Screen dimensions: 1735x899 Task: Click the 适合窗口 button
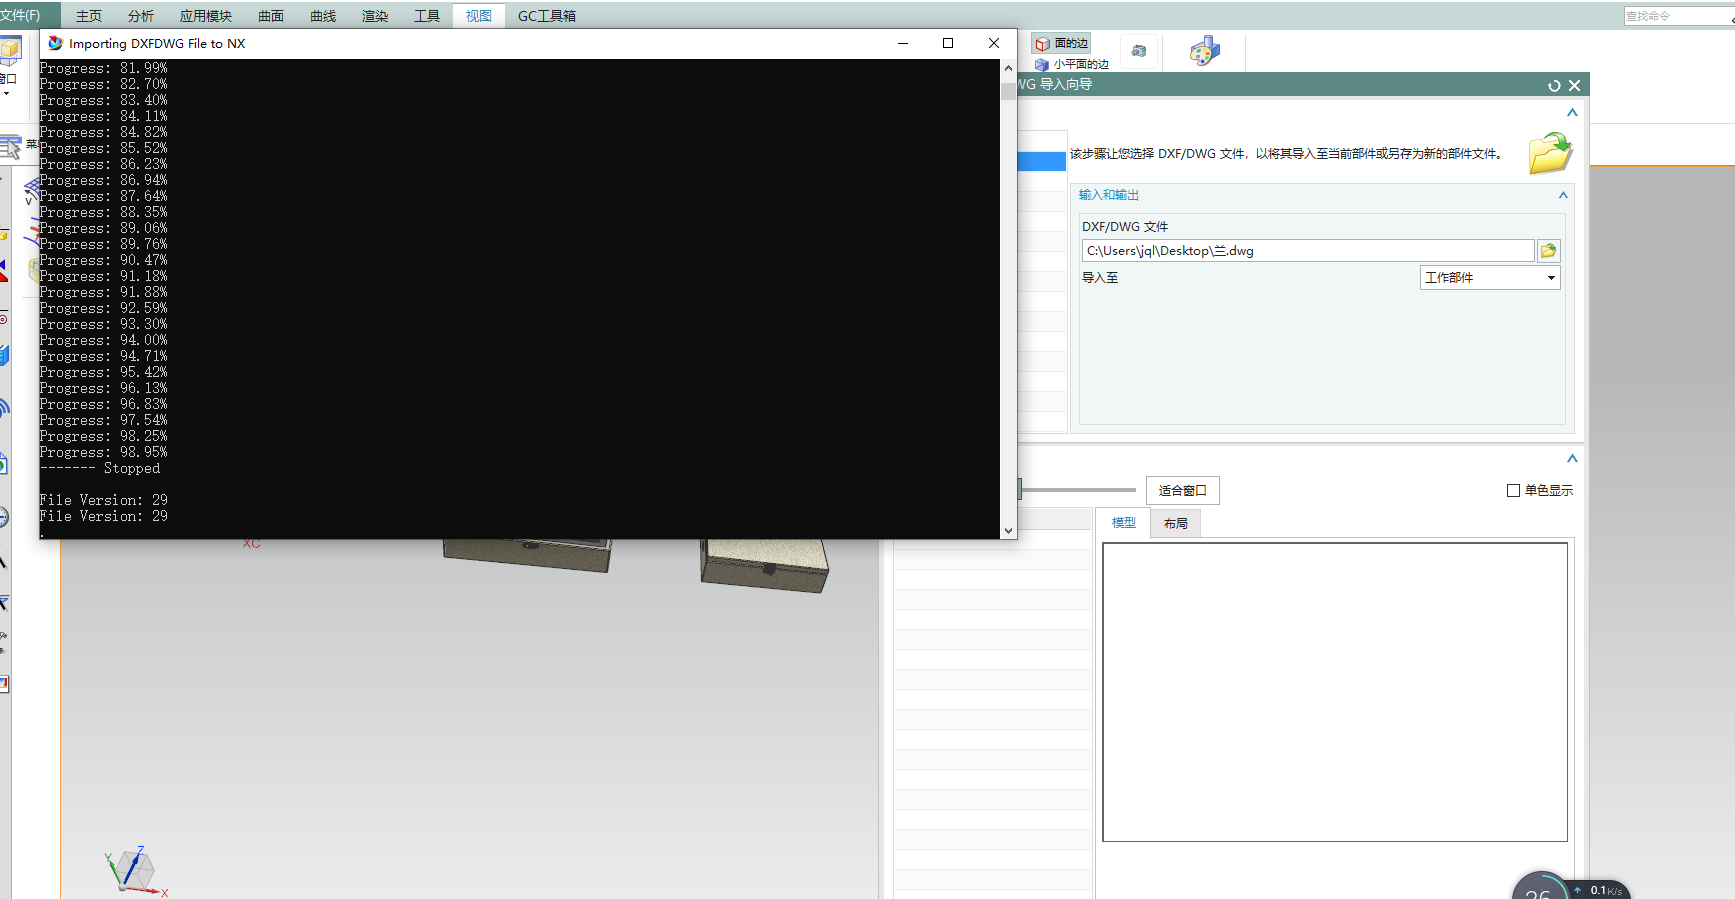(x=1183, y=490)
